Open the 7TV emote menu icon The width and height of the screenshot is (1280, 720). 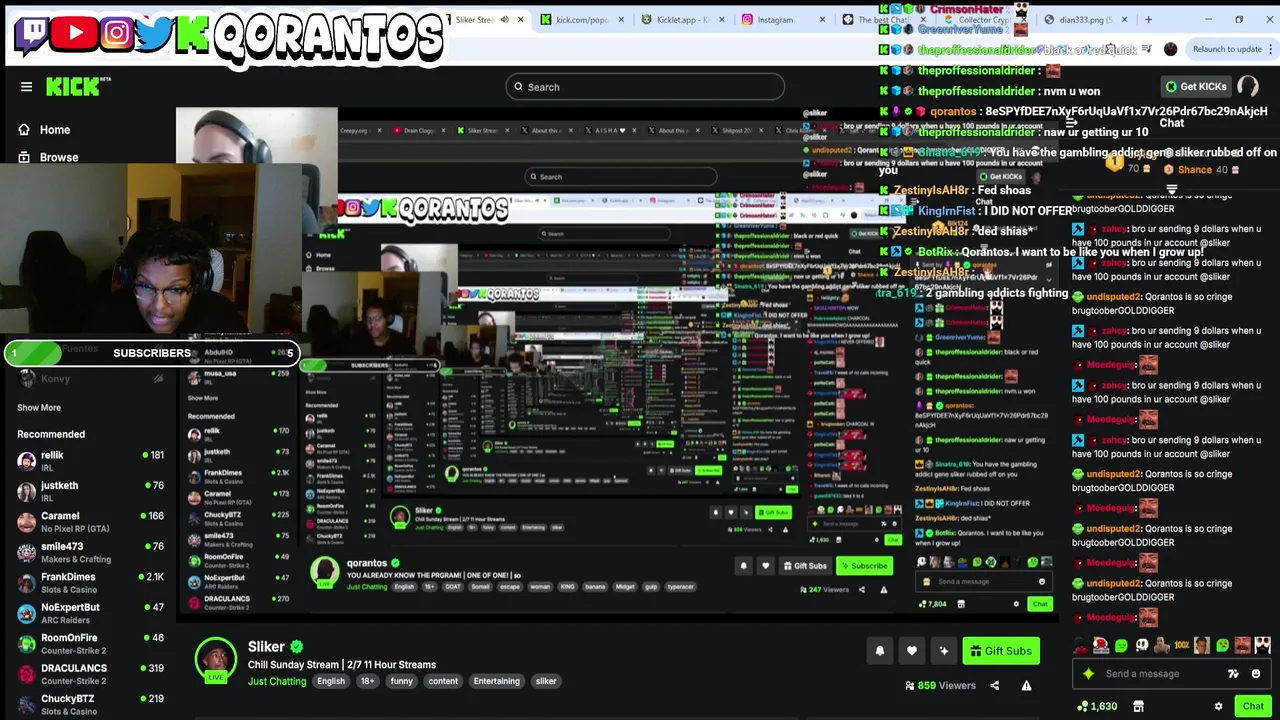(x=1233, y=674)
